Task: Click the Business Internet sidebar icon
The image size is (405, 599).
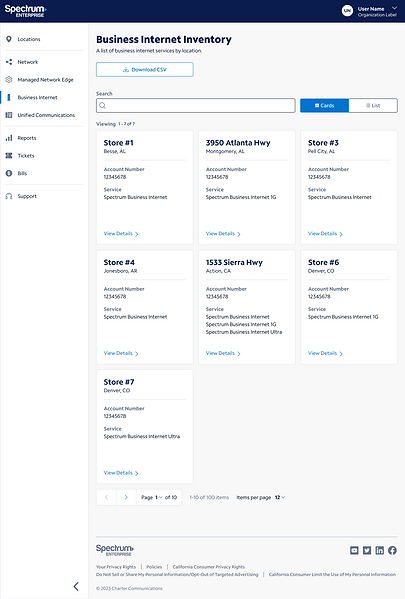Action: pyautogui.click(x=9, y=97)
